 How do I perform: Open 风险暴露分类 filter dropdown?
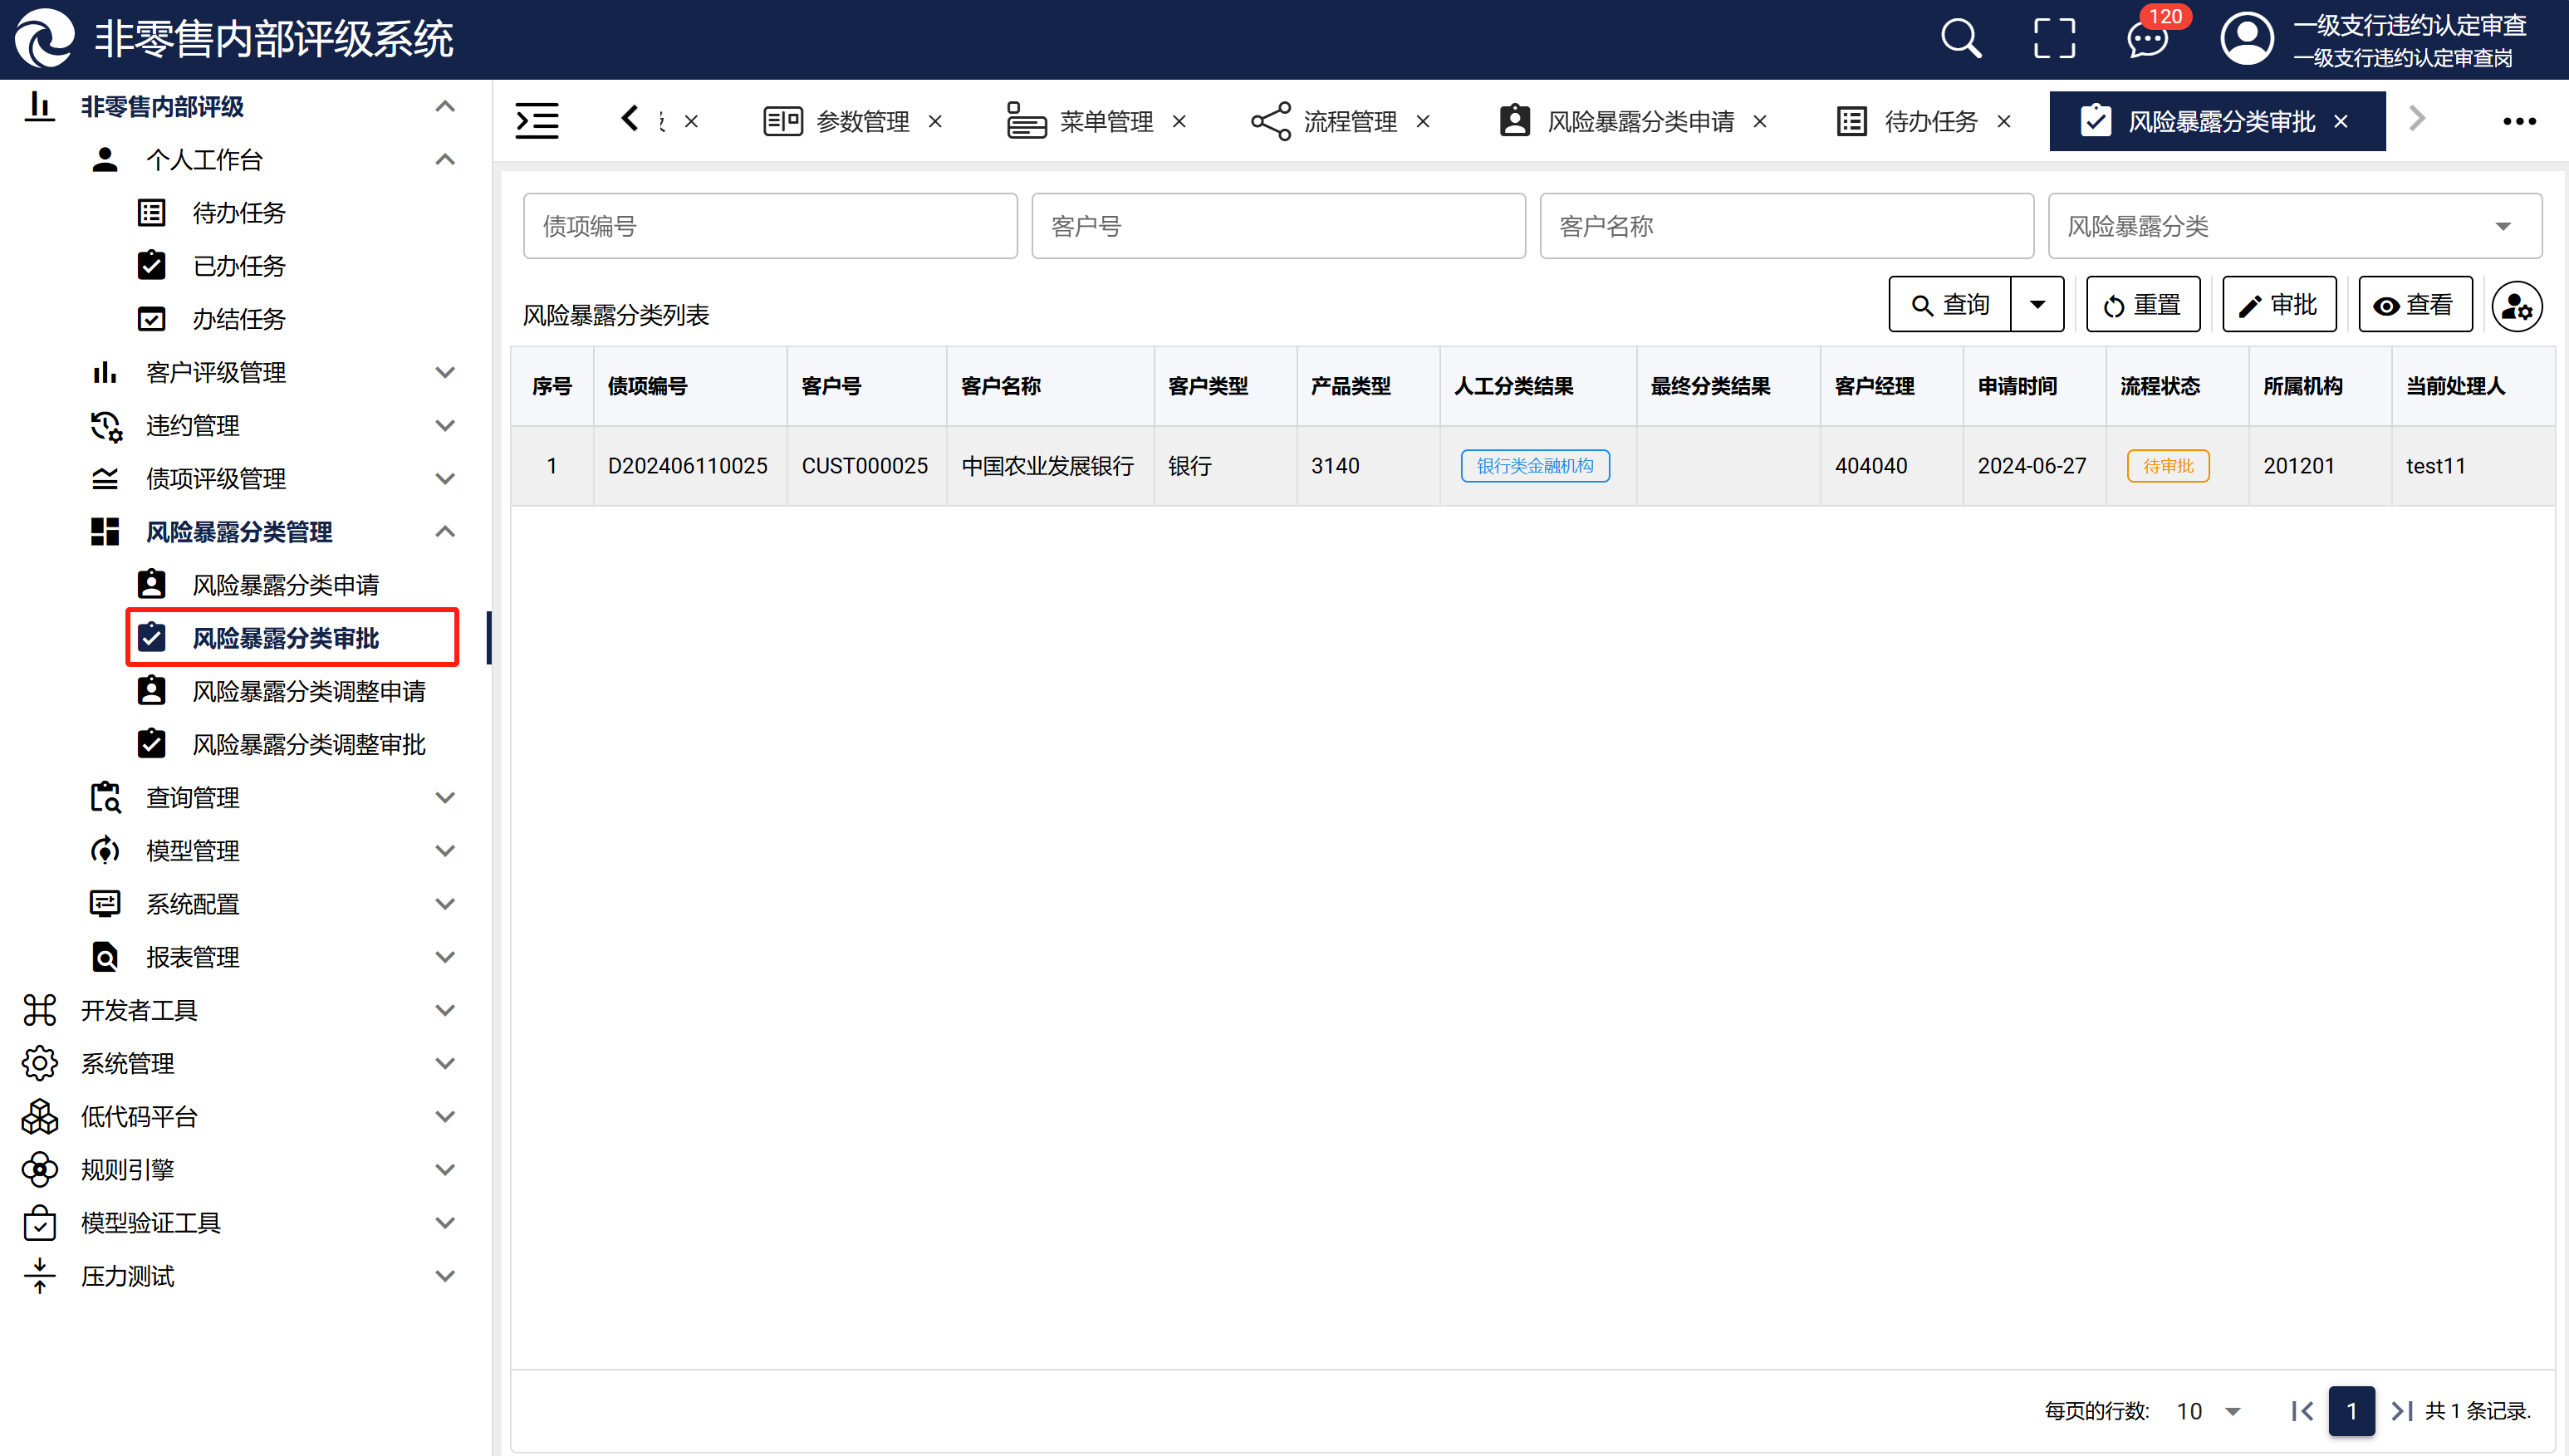[2294, 227]
